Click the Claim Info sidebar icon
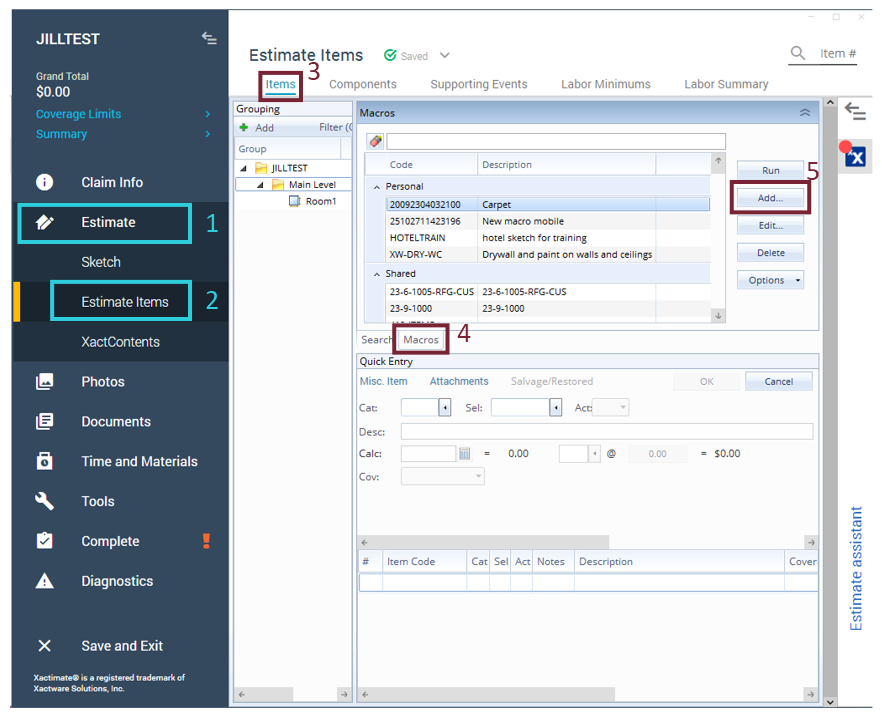 tap(44, 182)
